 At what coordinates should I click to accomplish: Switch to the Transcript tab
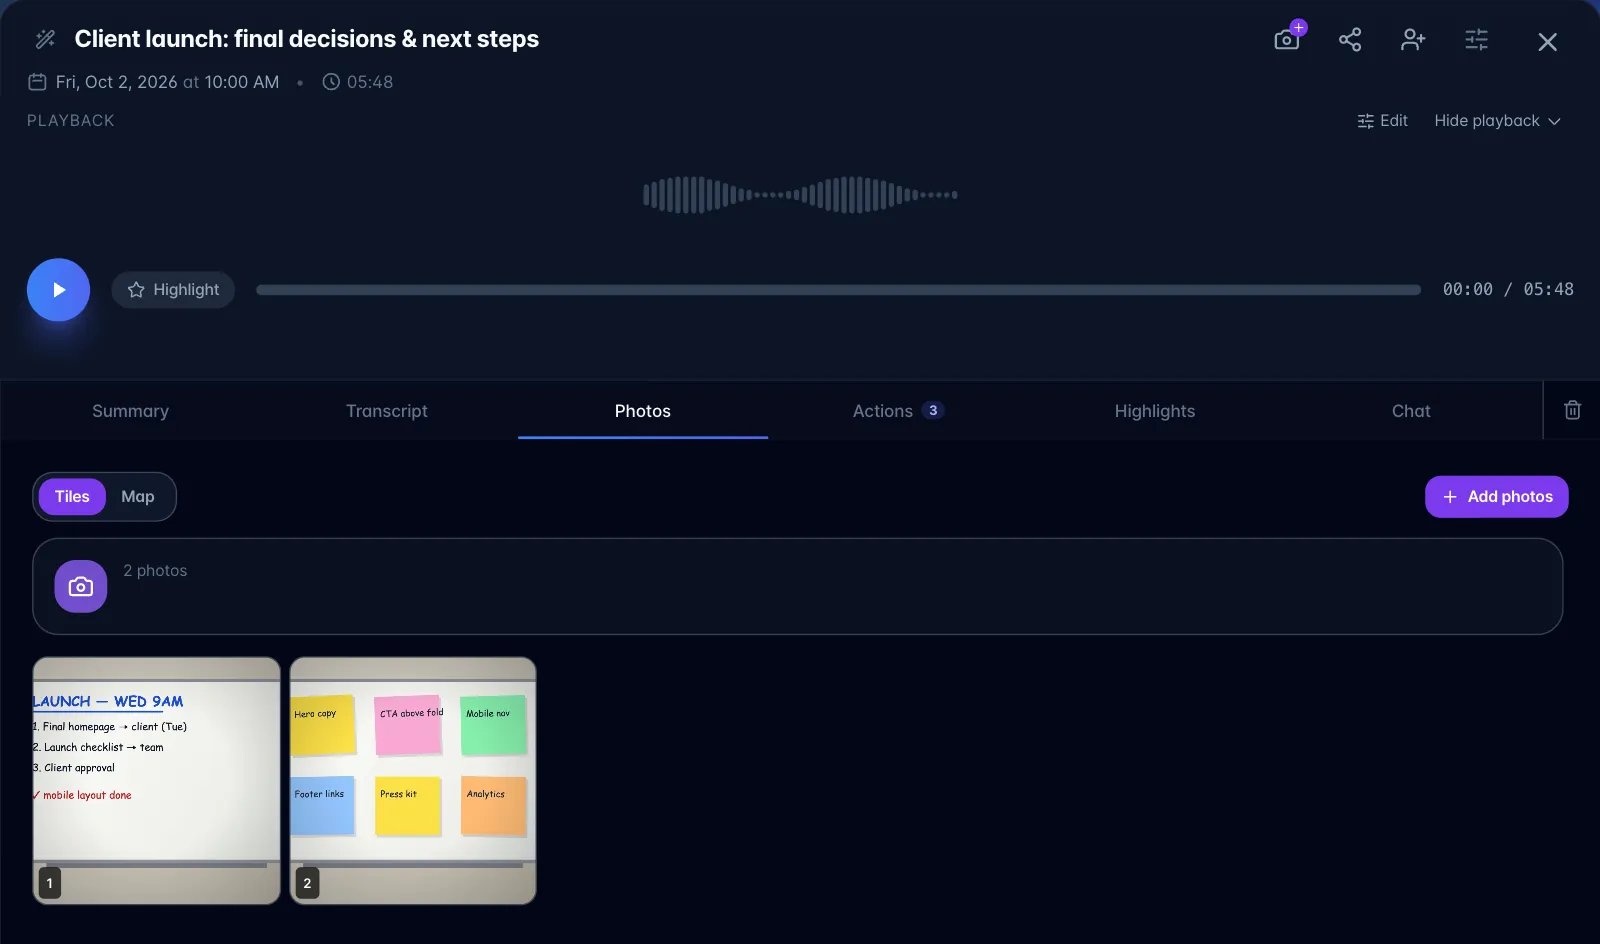[387, 411]
